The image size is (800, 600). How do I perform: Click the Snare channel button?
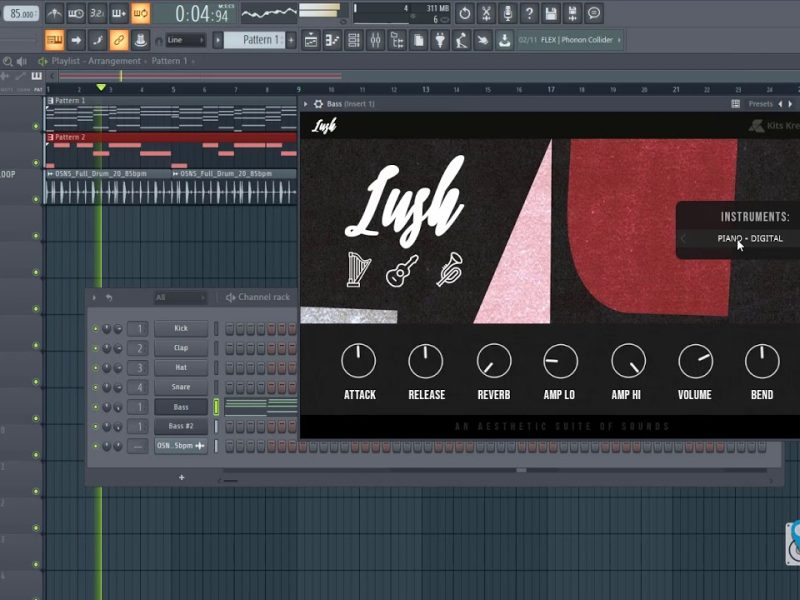coord(181,387)
